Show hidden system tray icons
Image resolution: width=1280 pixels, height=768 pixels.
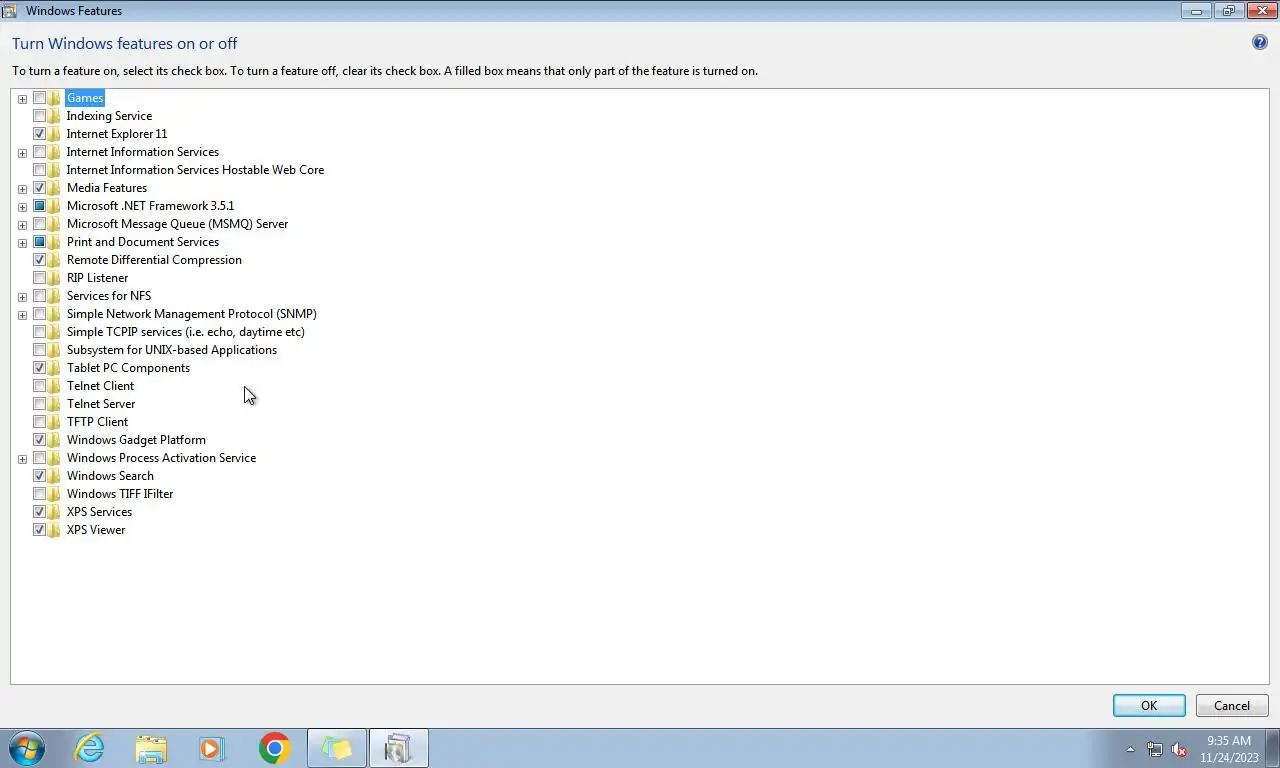point(1131,749)
